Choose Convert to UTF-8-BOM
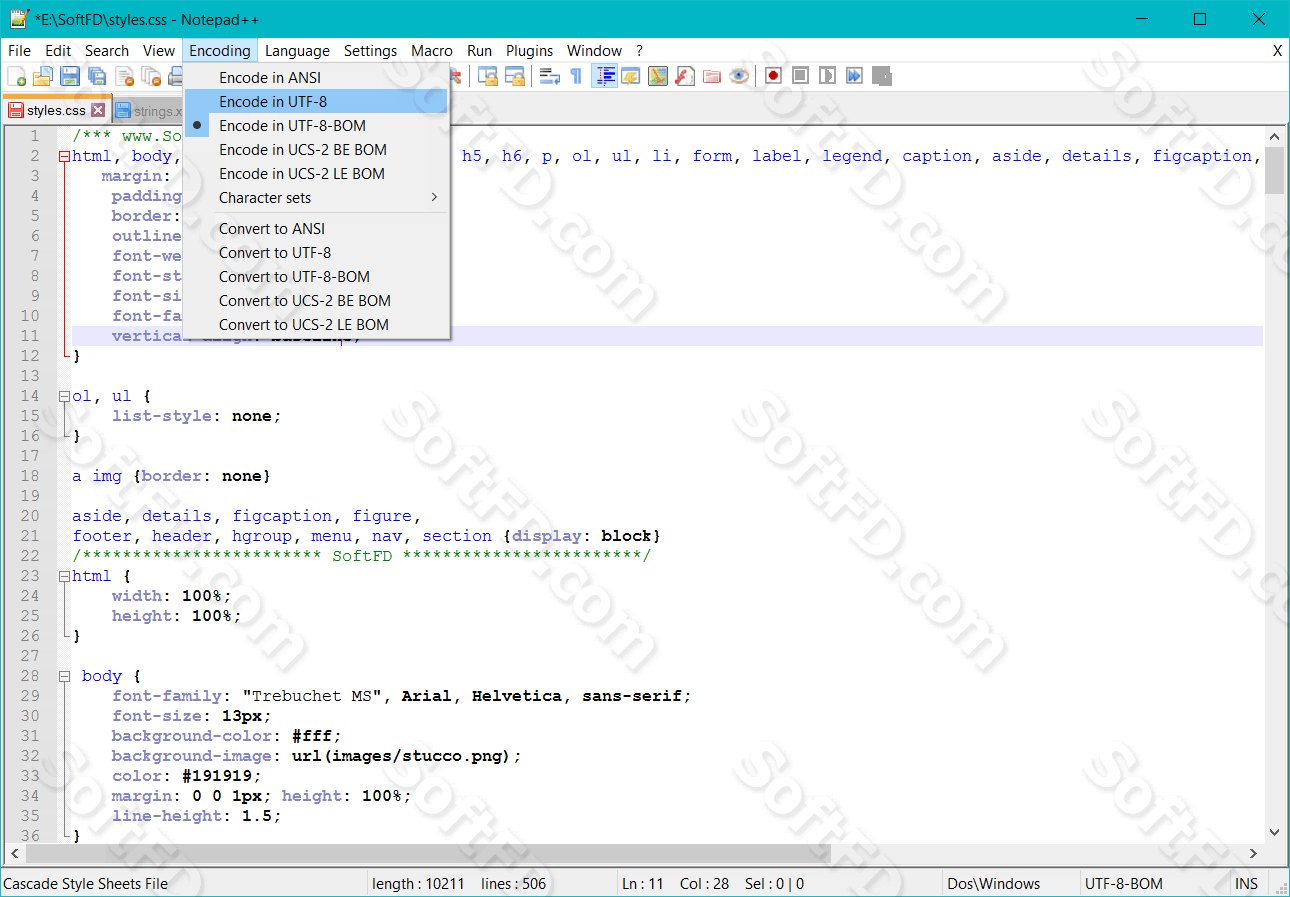1290x897 pixels. 317,276
